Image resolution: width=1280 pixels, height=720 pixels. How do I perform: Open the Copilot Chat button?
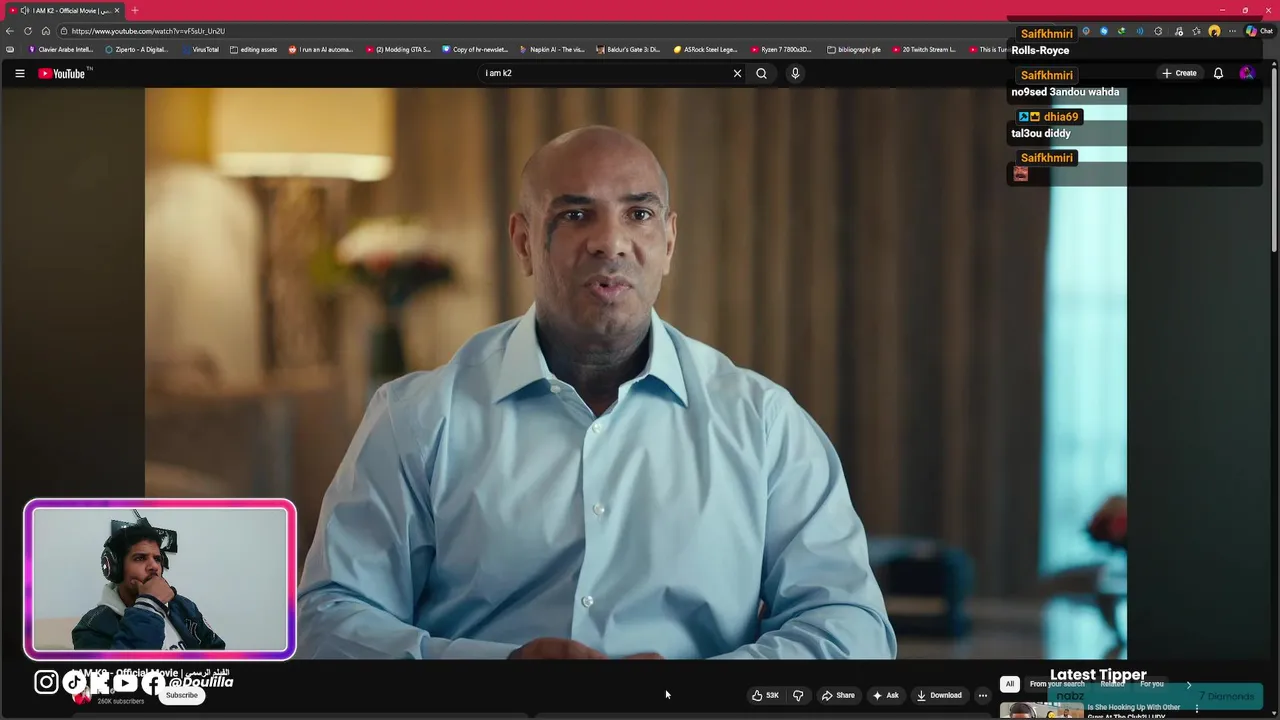click(x=1259, y=31)
